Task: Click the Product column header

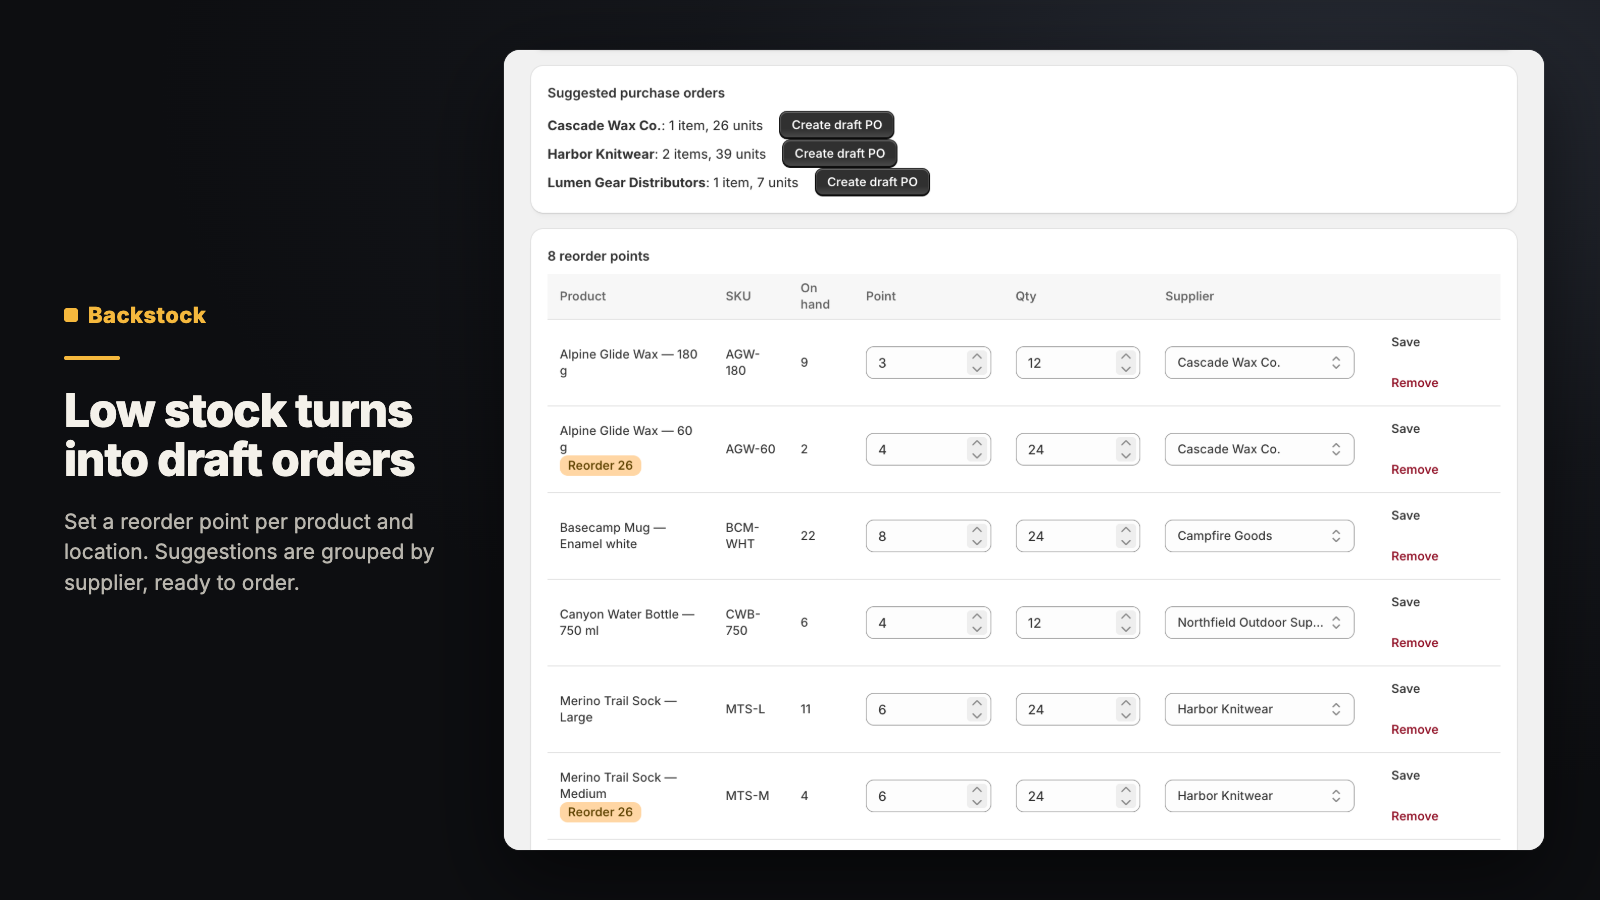Action: 583,297
